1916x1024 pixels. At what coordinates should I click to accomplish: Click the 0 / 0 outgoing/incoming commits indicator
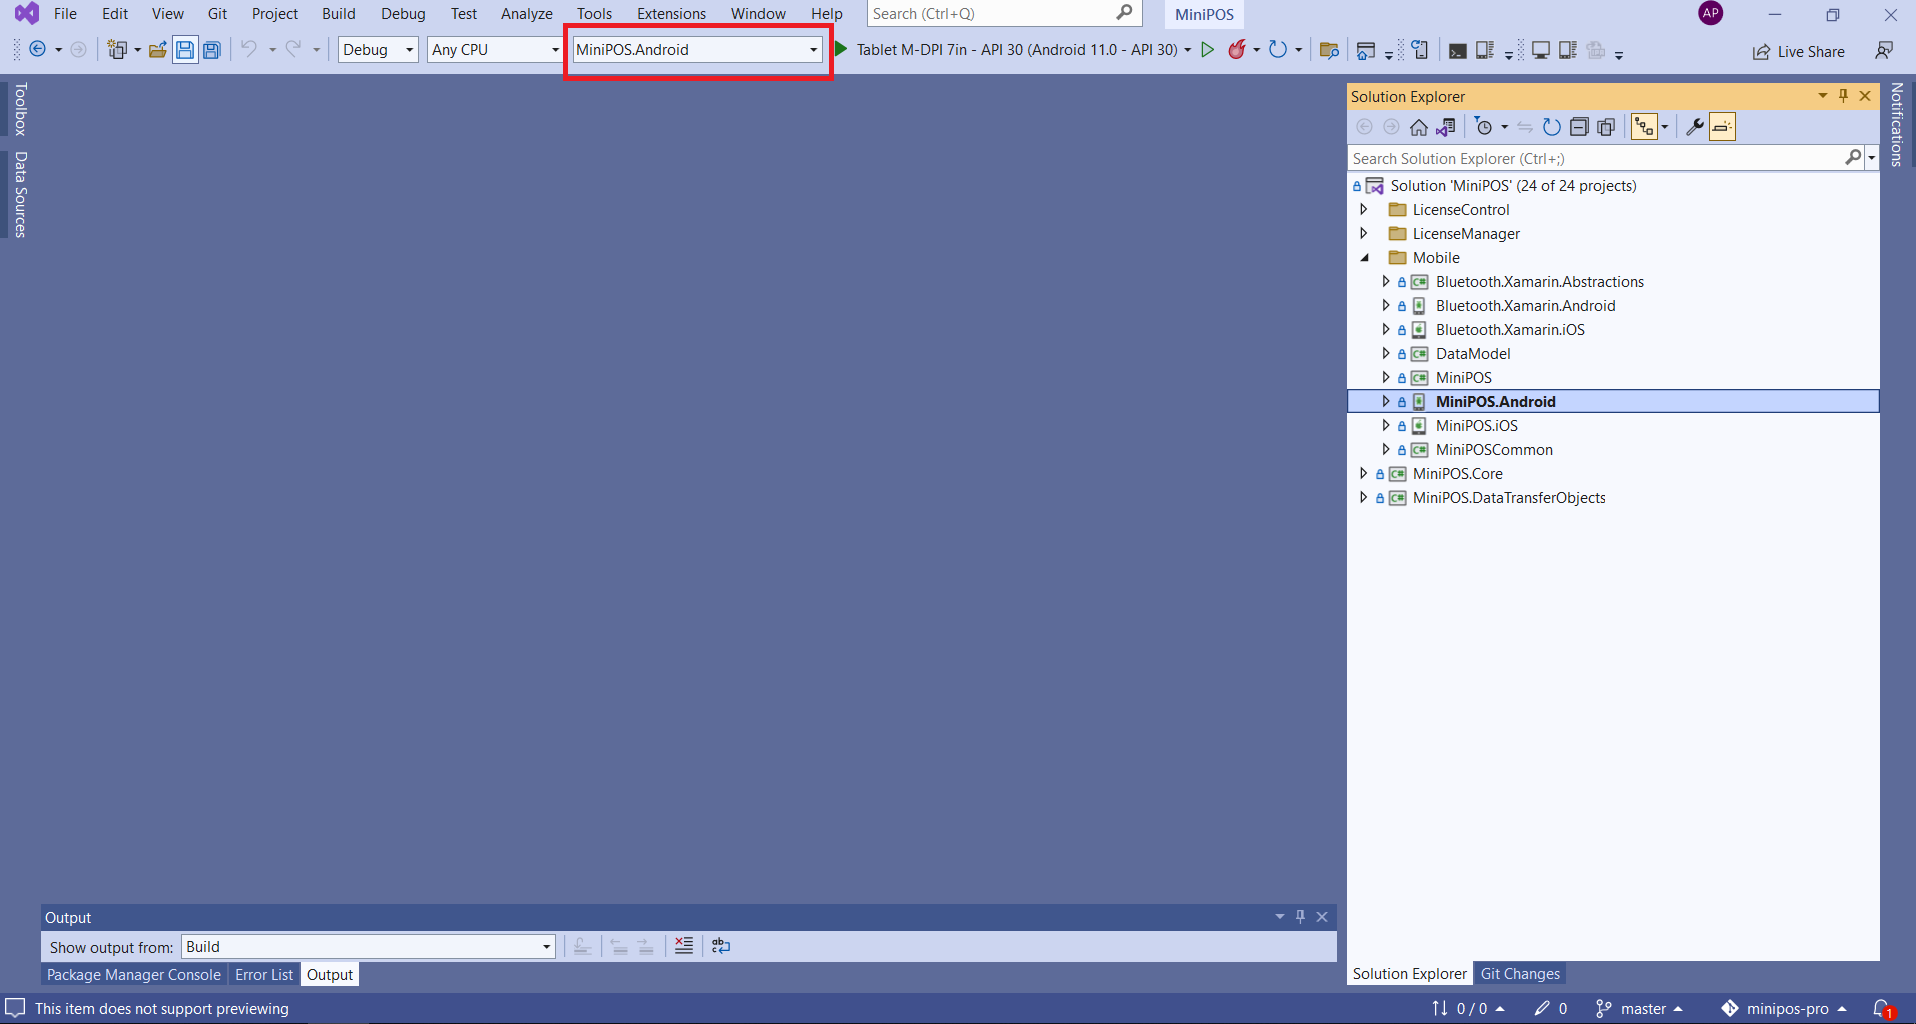[1468, 1008]
